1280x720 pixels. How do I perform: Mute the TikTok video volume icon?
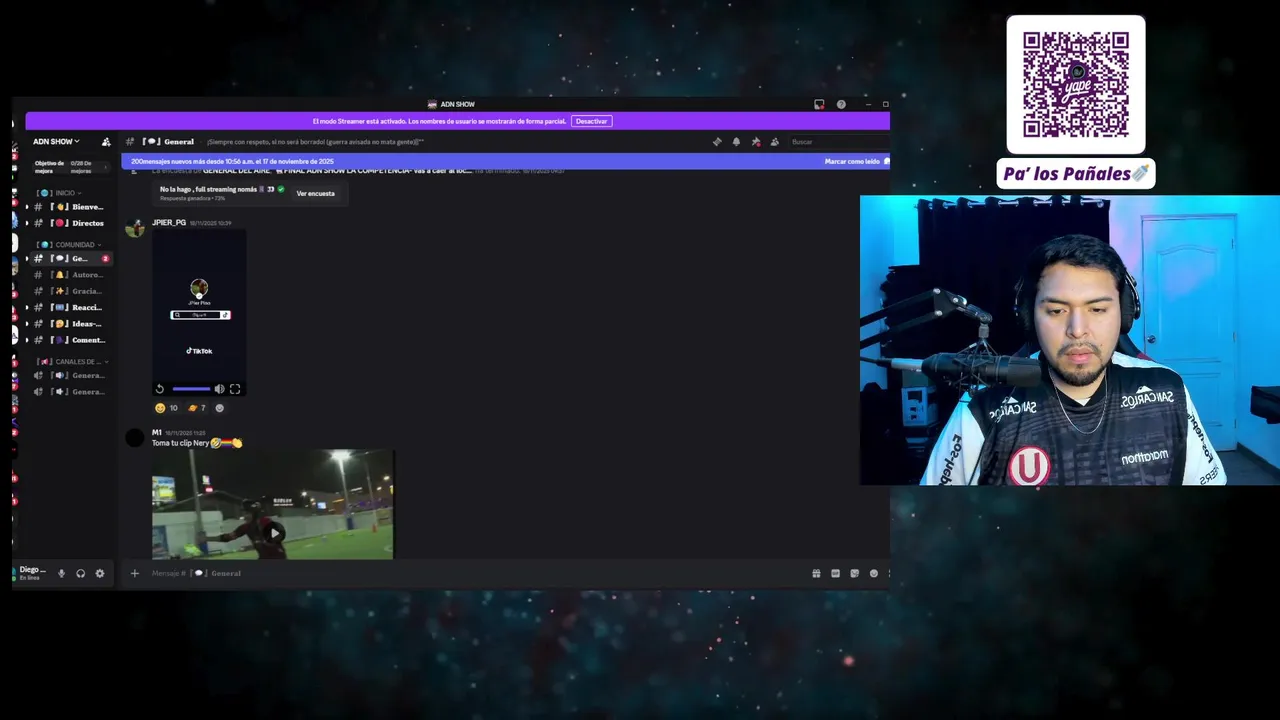tap(219, 389)
